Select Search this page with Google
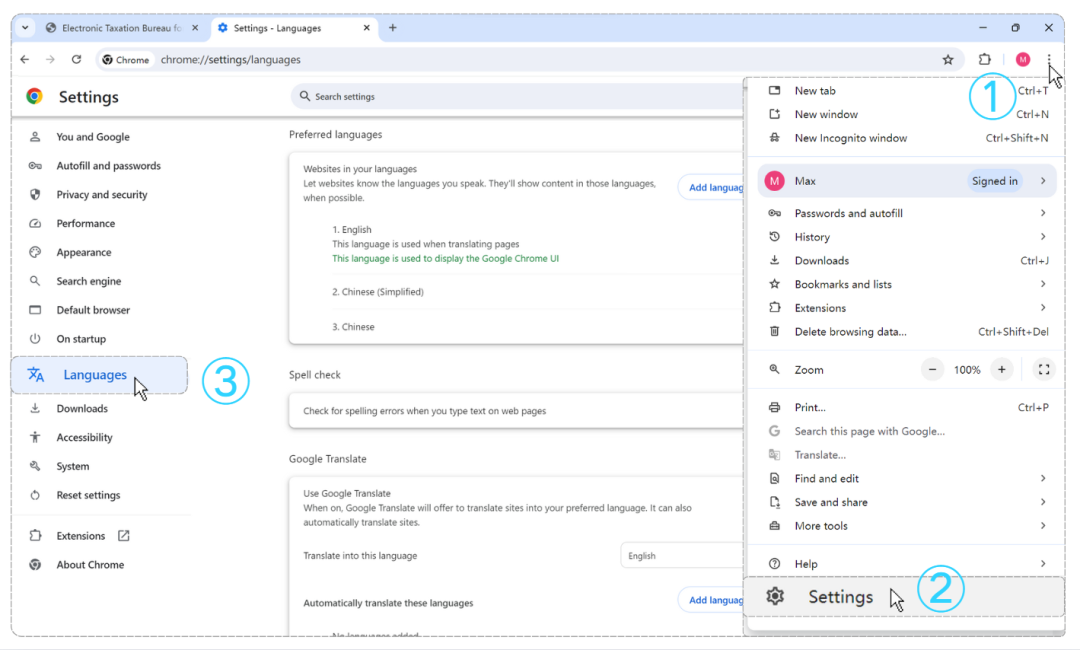 906,432
